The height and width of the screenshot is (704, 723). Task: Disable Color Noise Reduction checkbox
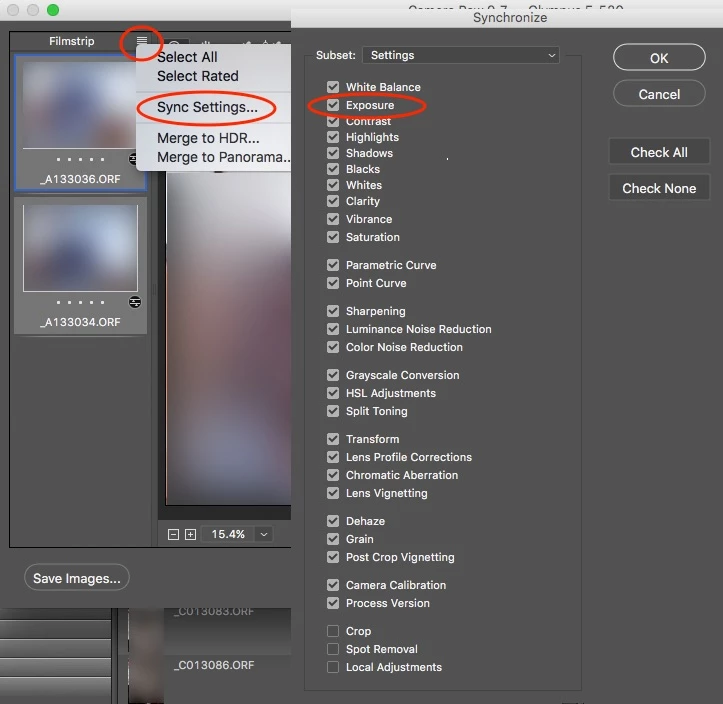[x=333, y=348]
